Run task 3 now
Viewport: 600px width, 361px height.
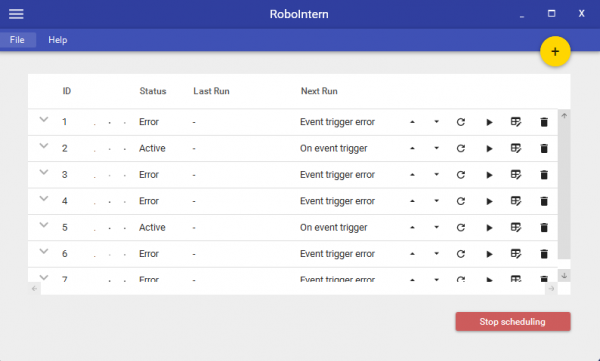(x=489, y=175)
